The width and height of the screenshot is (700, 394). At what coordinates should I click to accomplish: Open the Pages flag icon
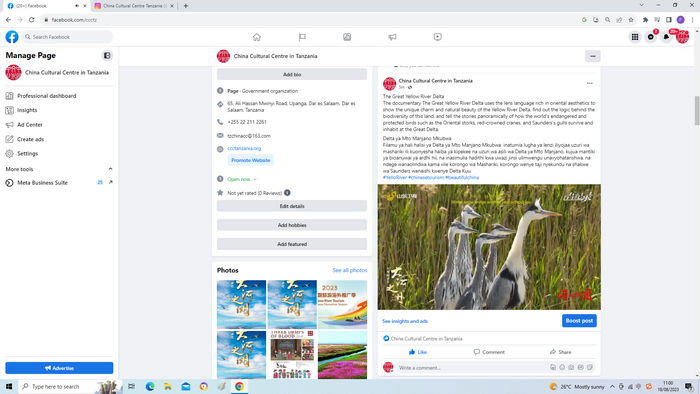(x=302, y=37)
